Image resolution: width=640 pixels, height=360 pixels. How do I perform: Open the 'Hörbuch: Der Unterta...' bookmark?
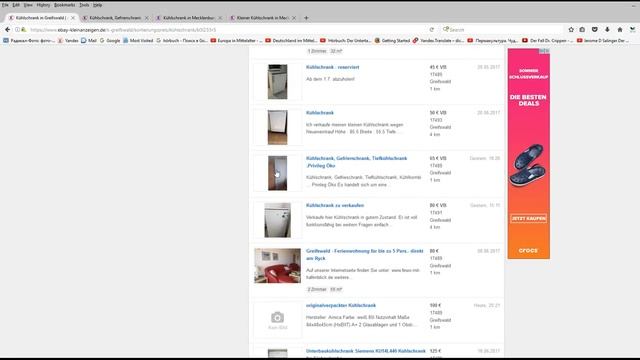tap(345, 40)
